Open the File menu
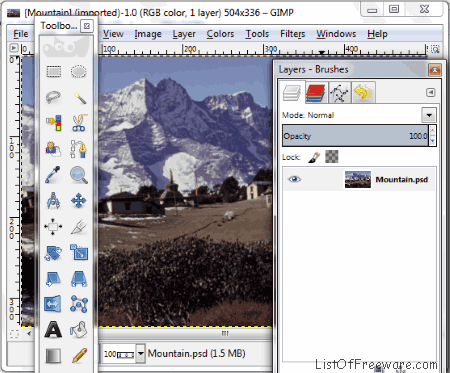 point(21,34)
